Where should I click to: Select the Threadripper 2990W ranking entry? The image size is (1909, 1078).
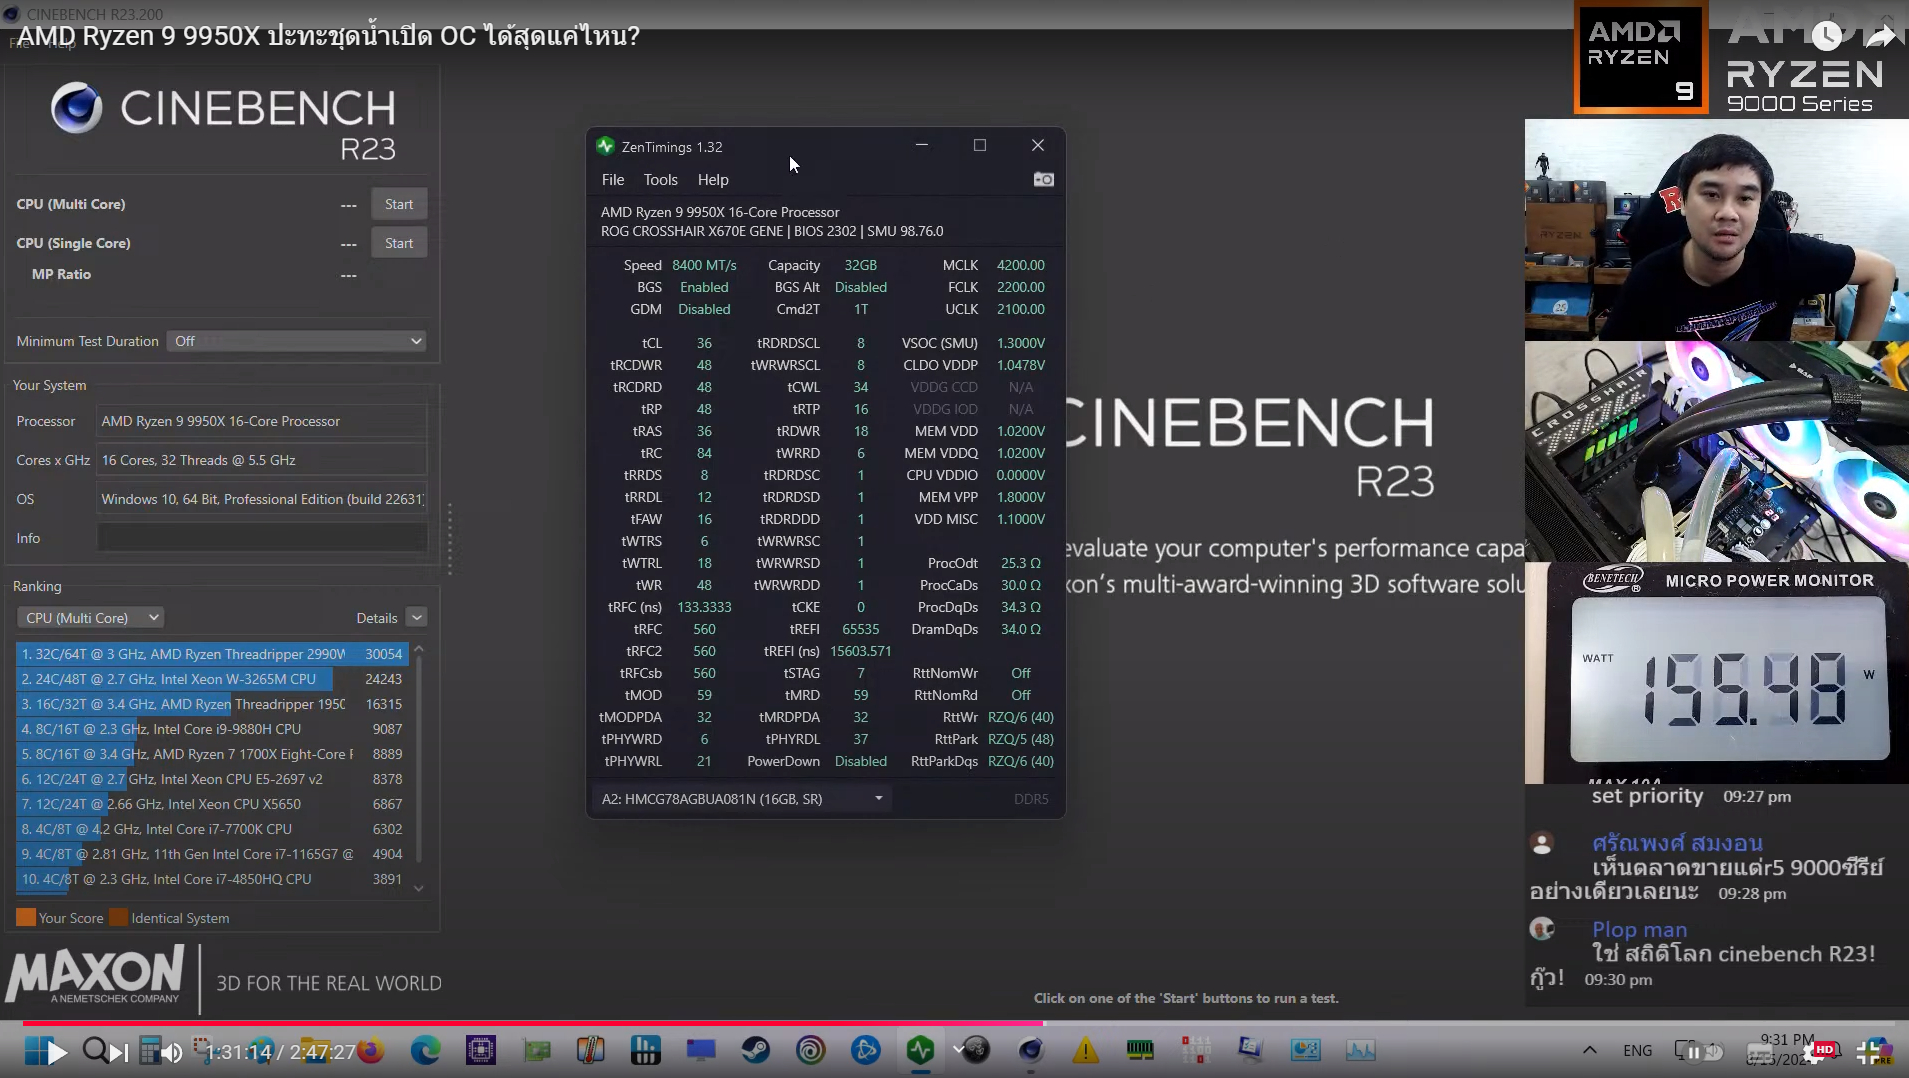coord(212,654)
